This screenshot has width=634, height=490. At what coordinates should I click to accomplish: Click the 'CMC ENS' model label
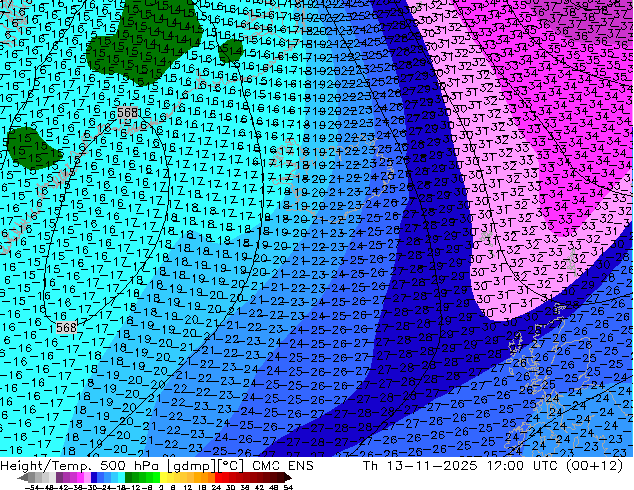[283, 466]
